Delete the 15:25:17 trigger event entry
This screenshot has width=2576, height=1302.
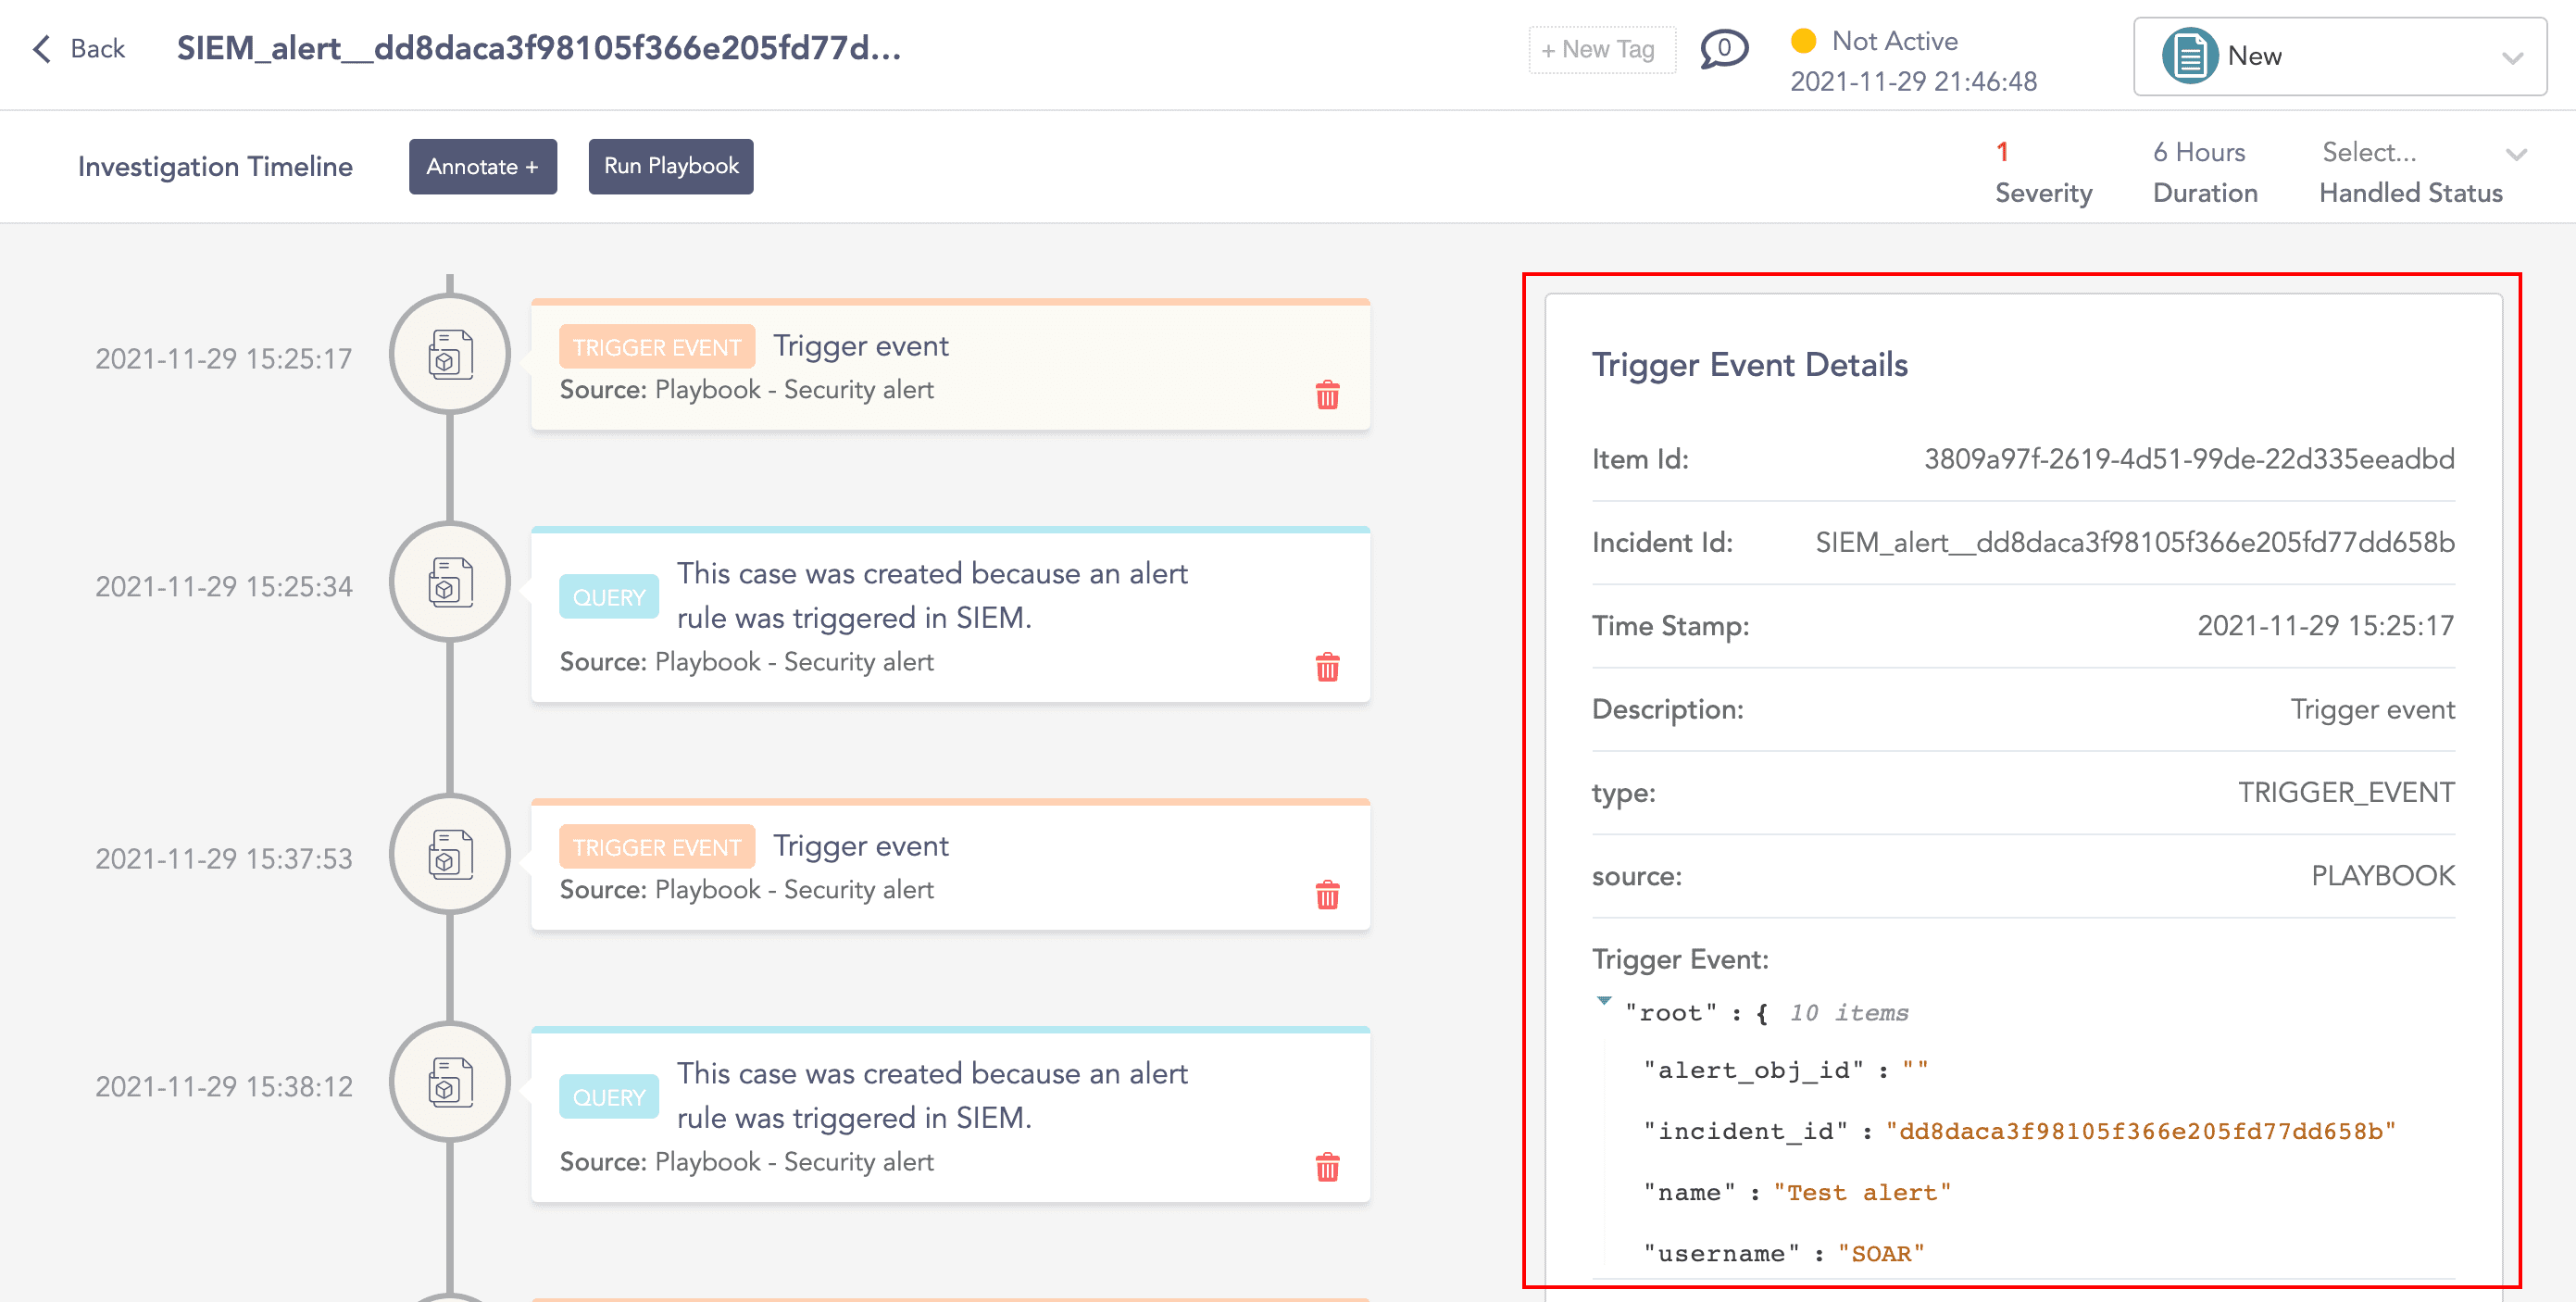(1327, 395)
